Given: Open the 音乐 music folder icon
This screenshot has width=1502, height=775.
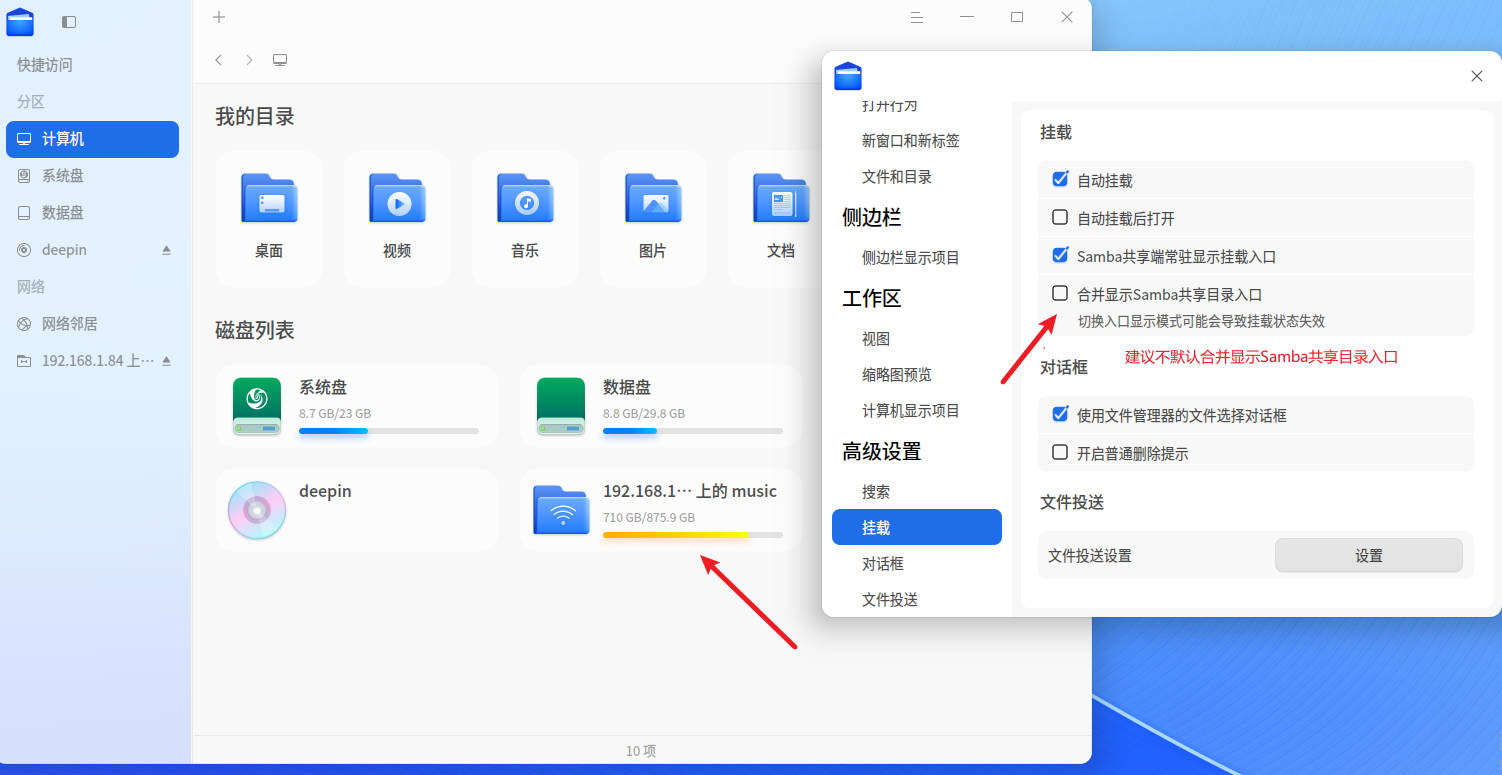Looking at the screenshot, I should tap(525, 198).
